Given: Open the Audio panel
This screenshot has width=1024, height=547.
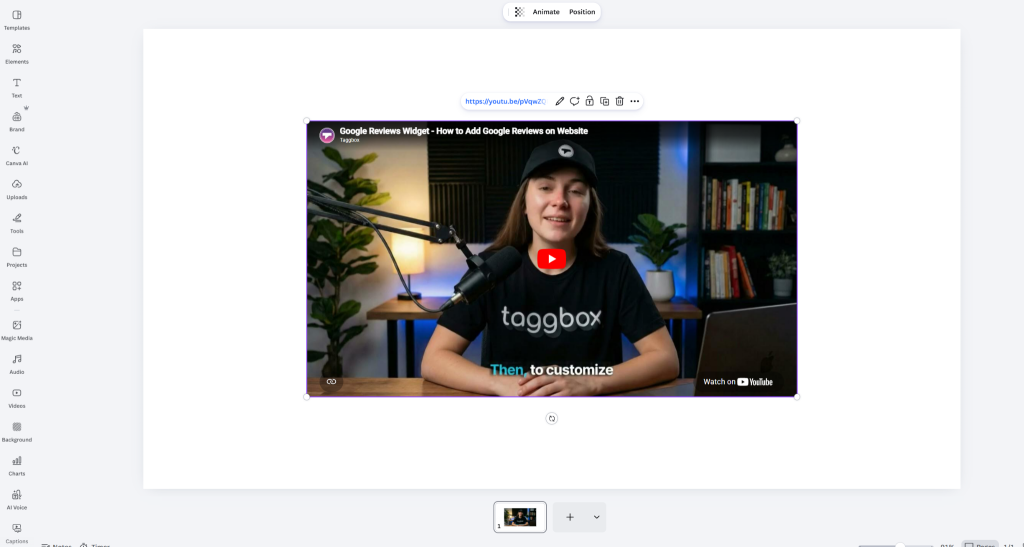Looking at the screenshot, I should [x=17, y=364].
